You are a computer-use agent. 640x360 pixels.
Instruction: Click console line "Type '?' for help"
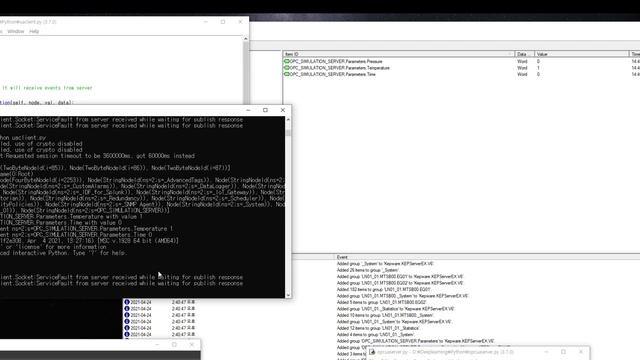(64, 253)
